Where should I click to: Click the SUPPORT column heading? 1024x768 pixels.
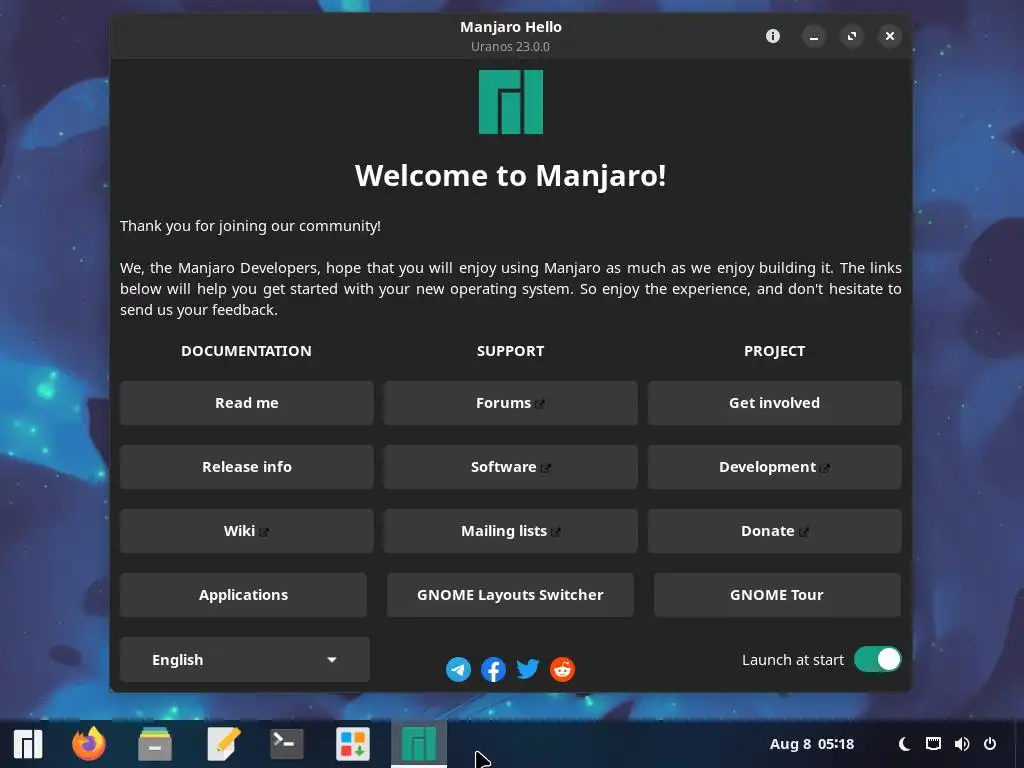[511, 351]
